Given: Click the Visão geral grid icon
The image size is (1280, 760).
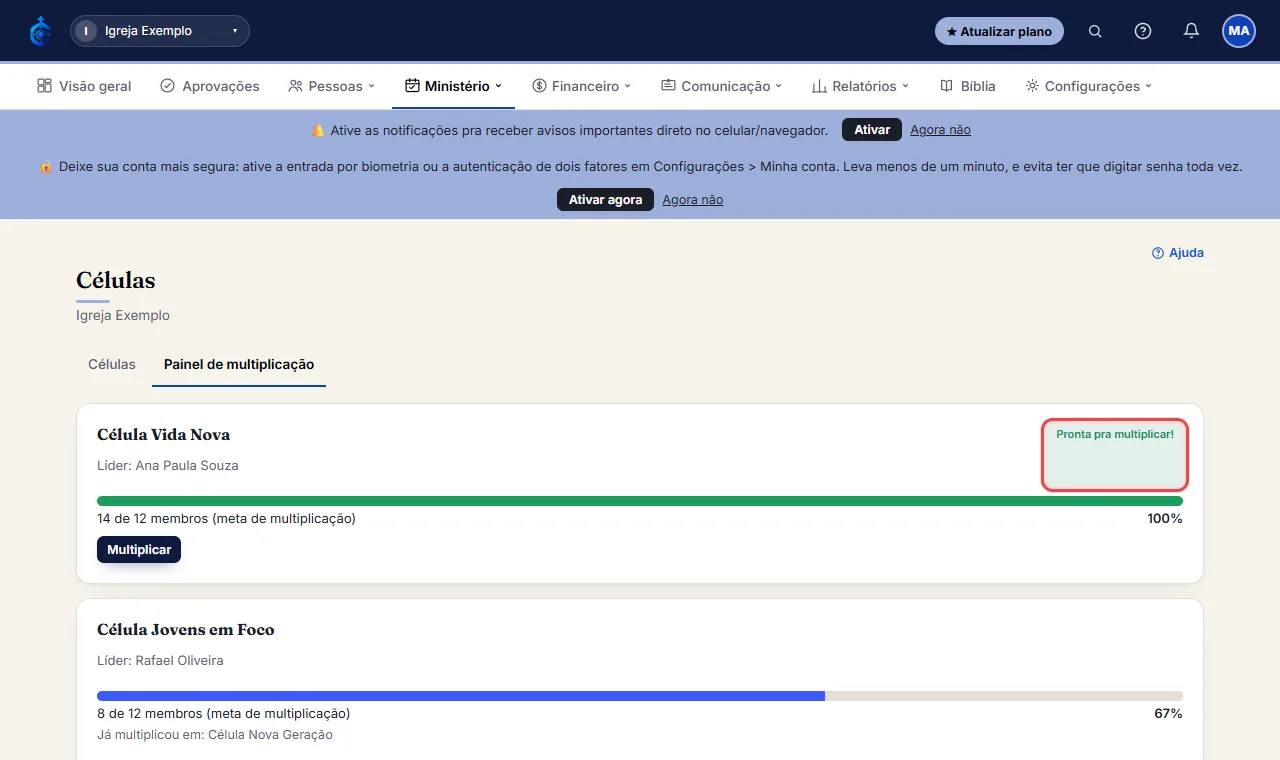Looking at the screenshot, I should [44, 86].
